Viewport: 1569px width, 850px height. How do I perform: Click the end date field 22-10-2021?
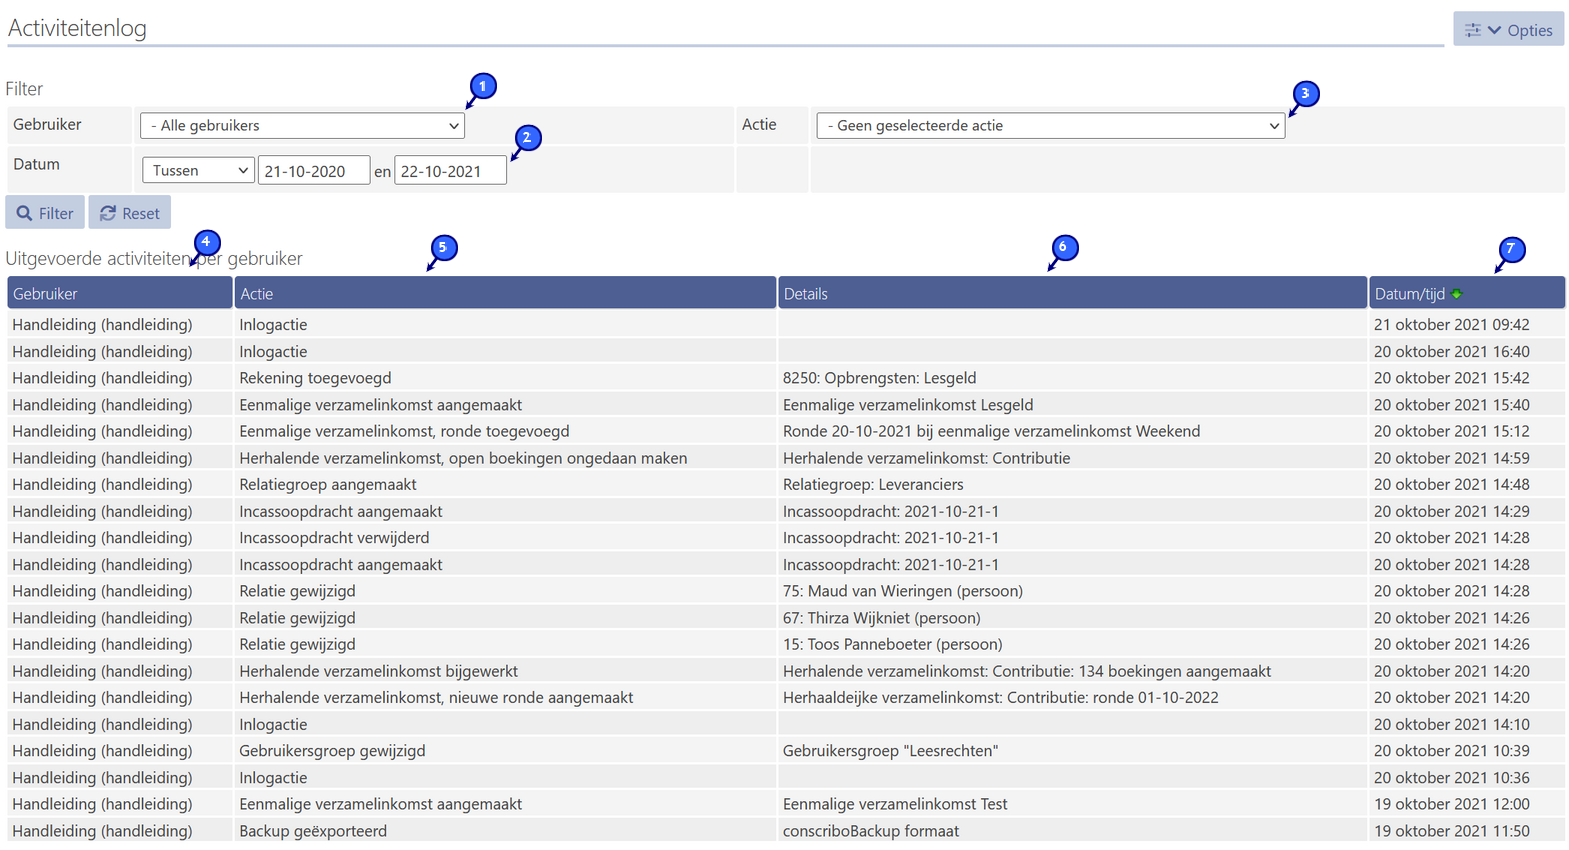450,171
